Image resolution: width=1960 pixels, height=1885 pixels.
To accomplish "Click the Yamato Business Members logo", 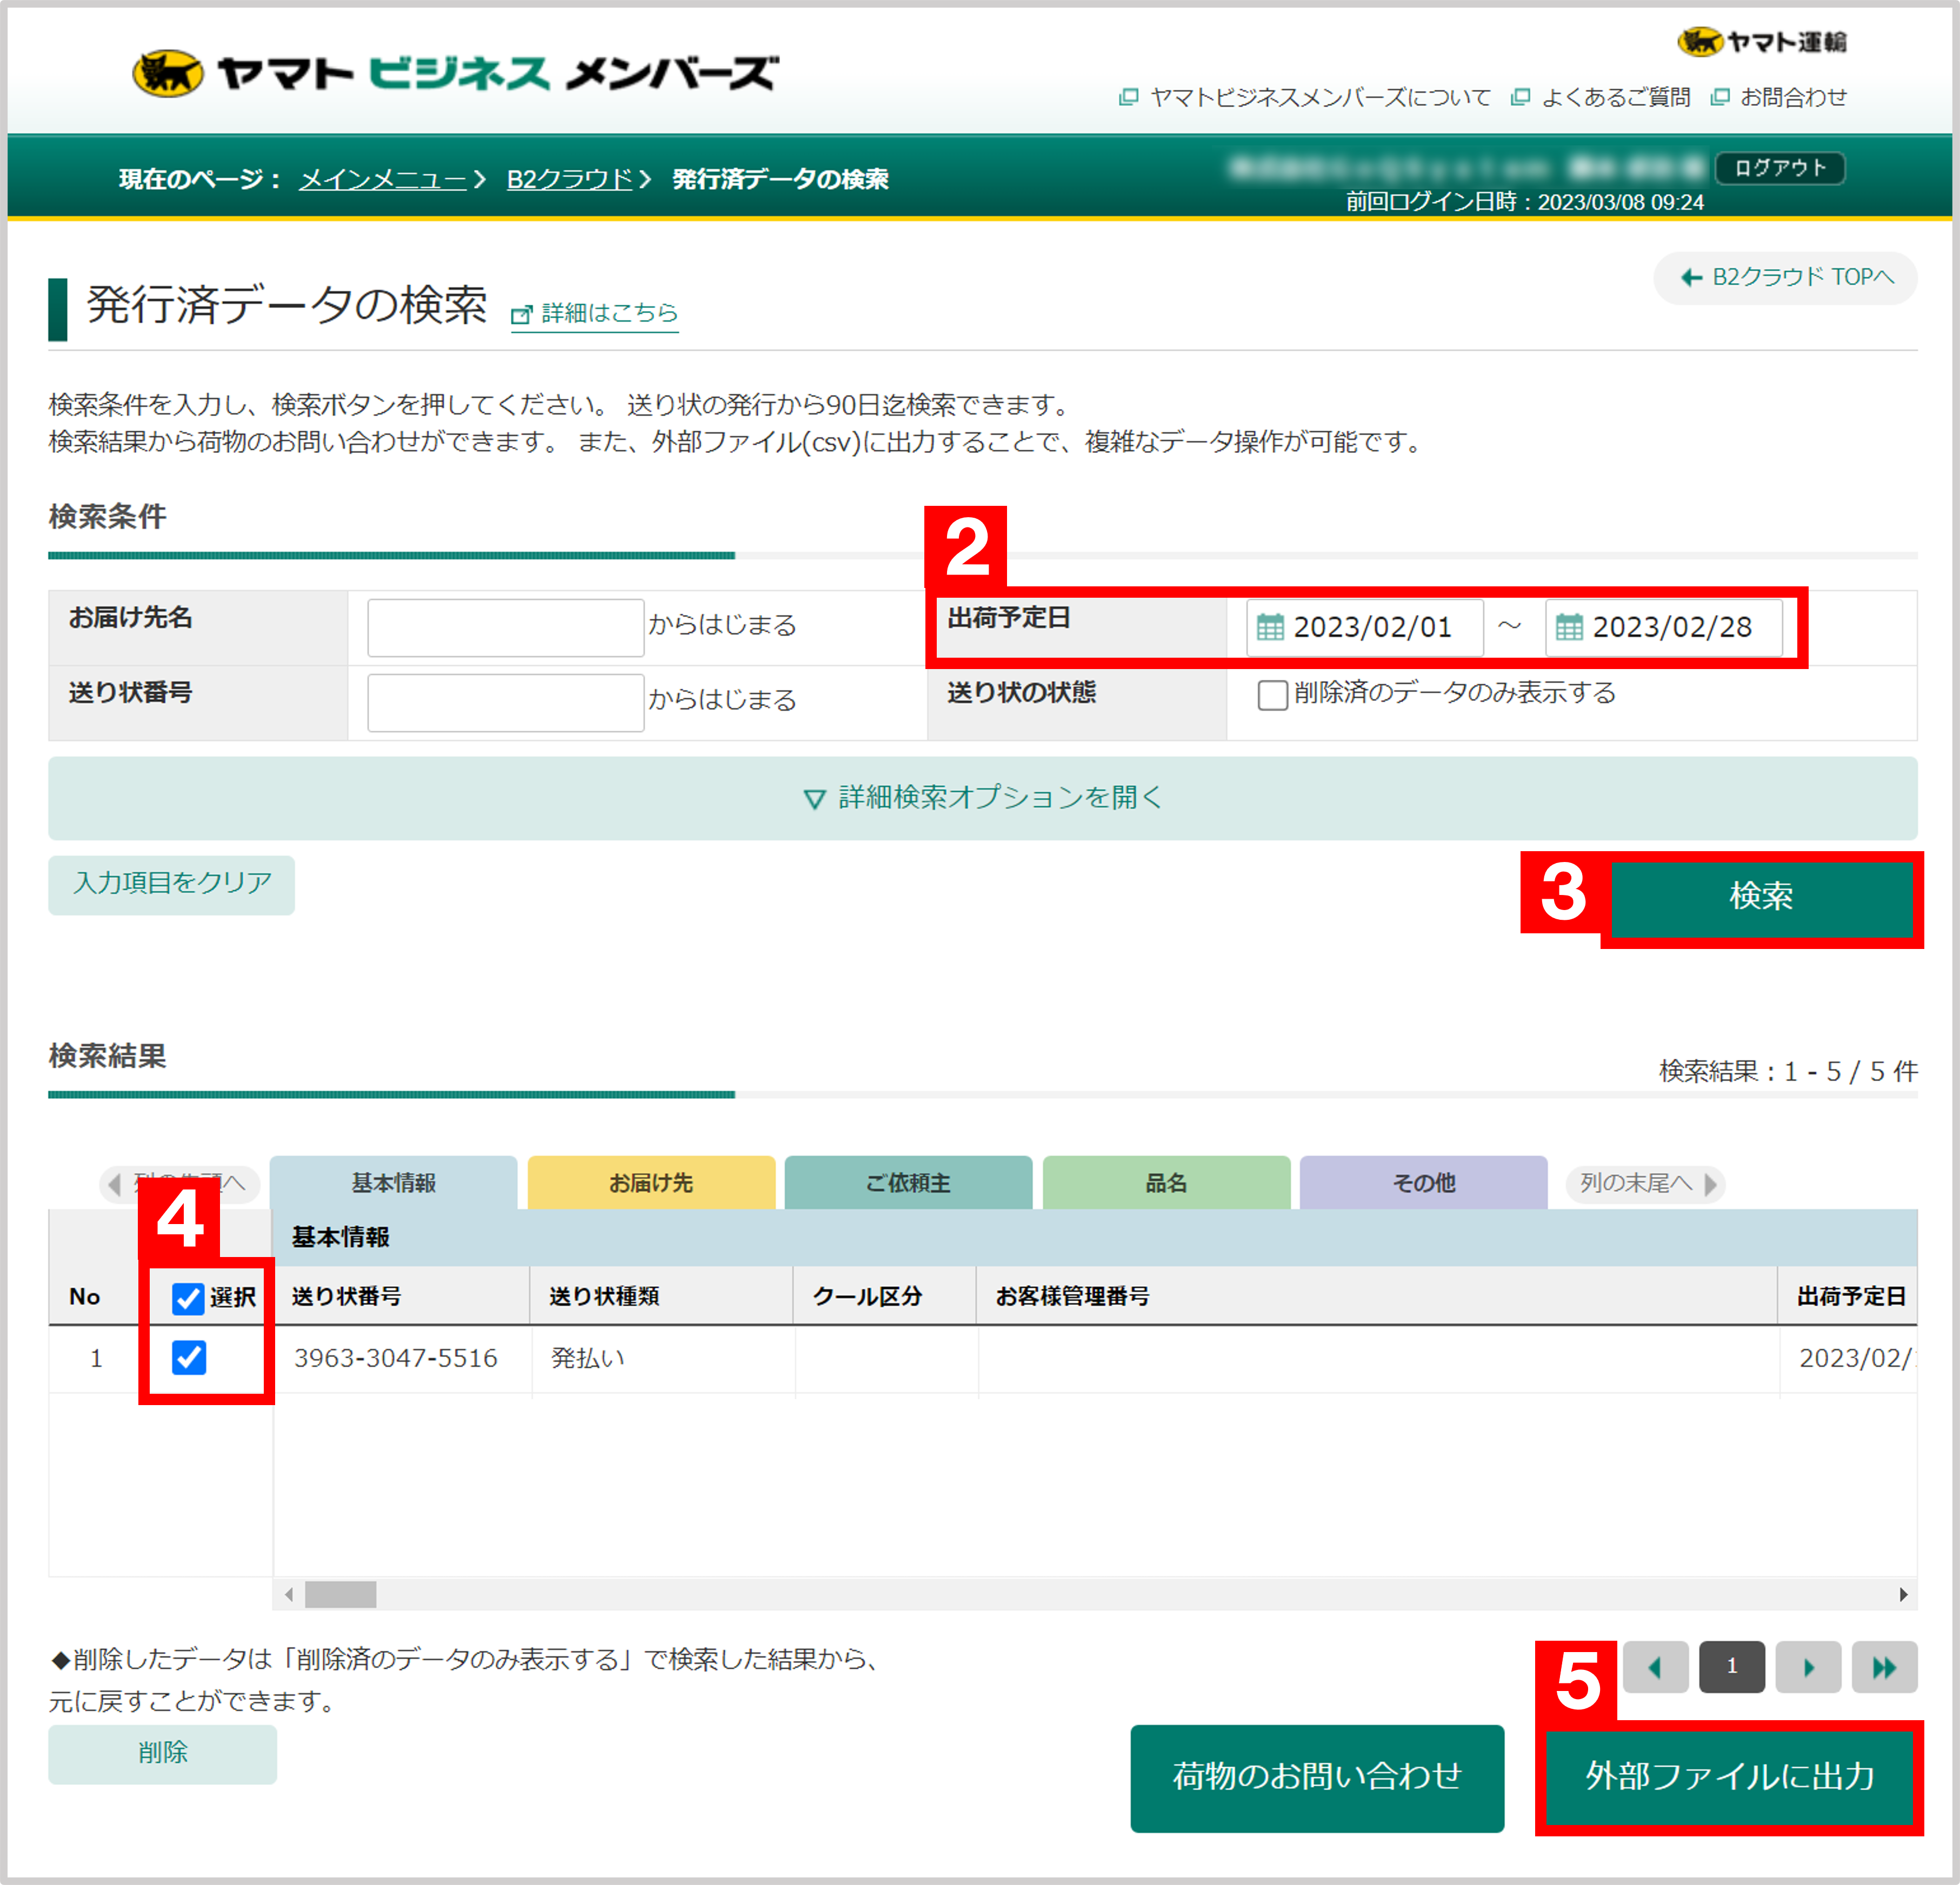I will point(455,74).
